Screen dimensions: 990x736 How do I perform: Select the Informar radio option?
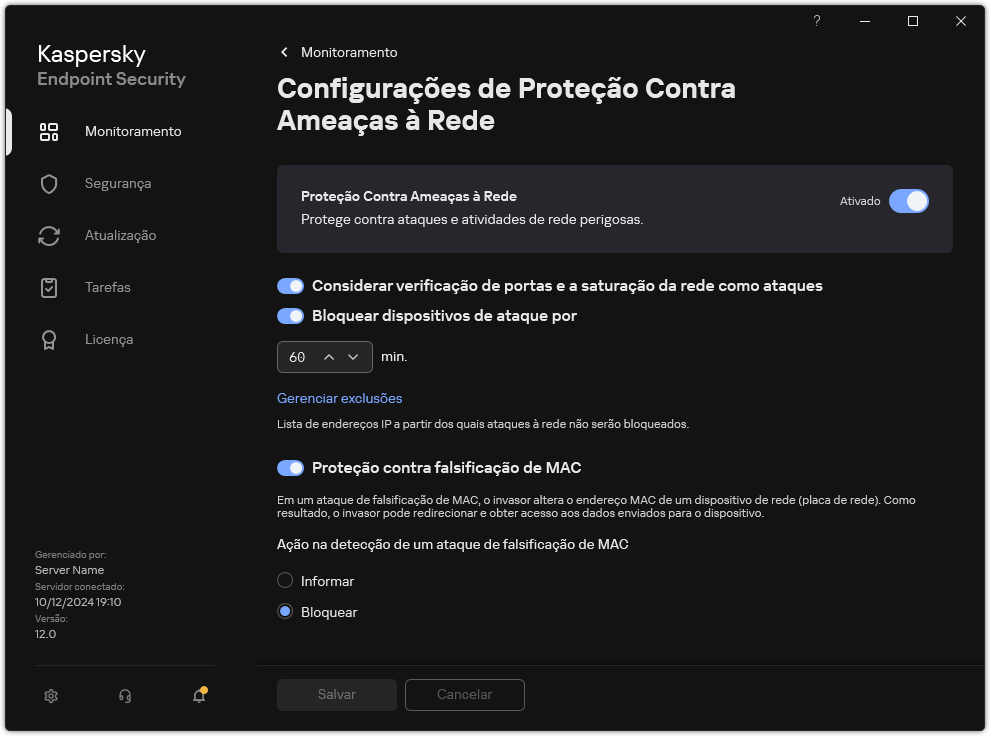[x=284, y=580]
